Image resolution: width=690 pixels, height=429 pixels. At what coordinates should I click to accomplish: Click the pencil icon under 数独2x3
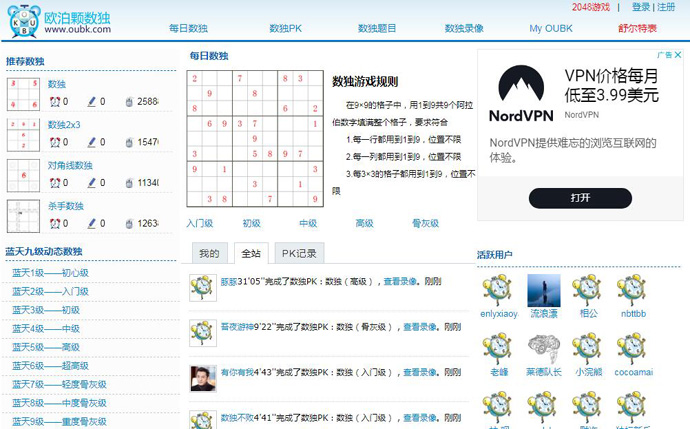pyautogui.click(x=92, y=142)
